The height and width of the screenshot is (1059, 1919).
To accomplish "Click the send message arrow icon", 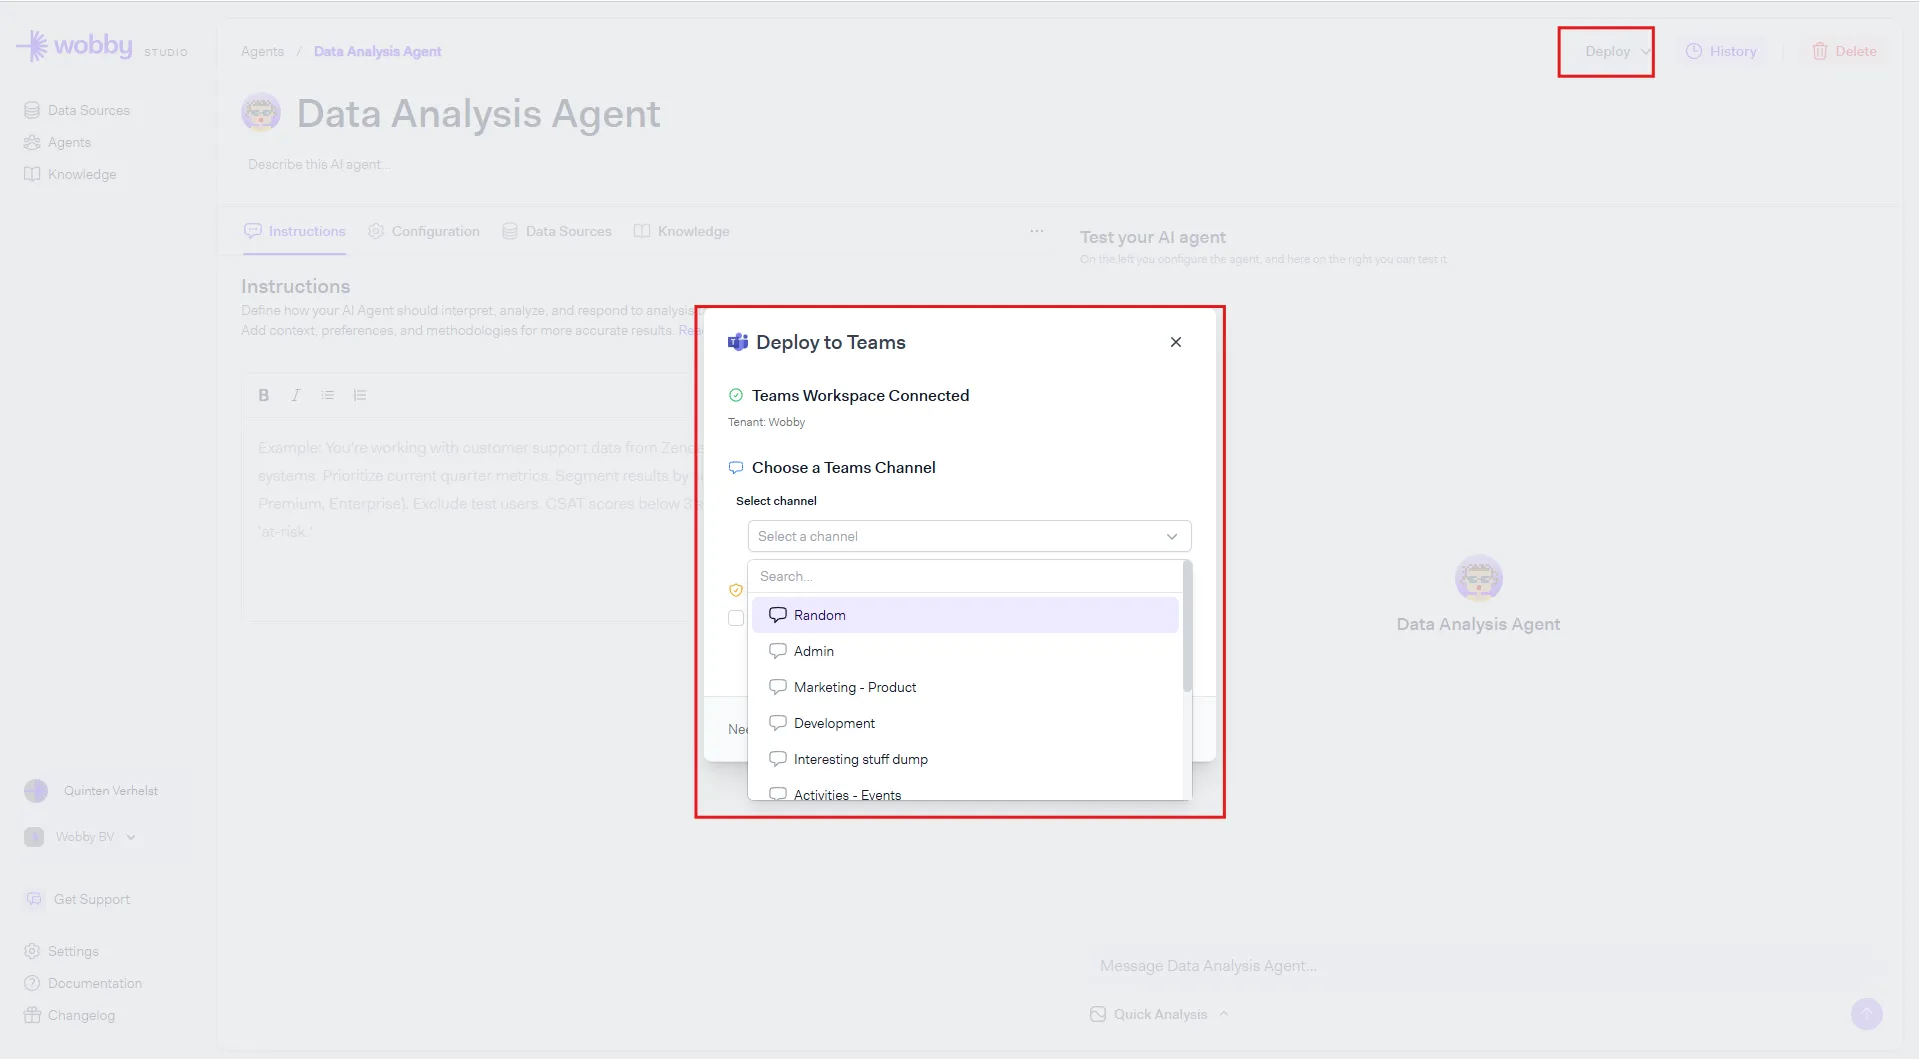I will [x=1866, y=1014].
